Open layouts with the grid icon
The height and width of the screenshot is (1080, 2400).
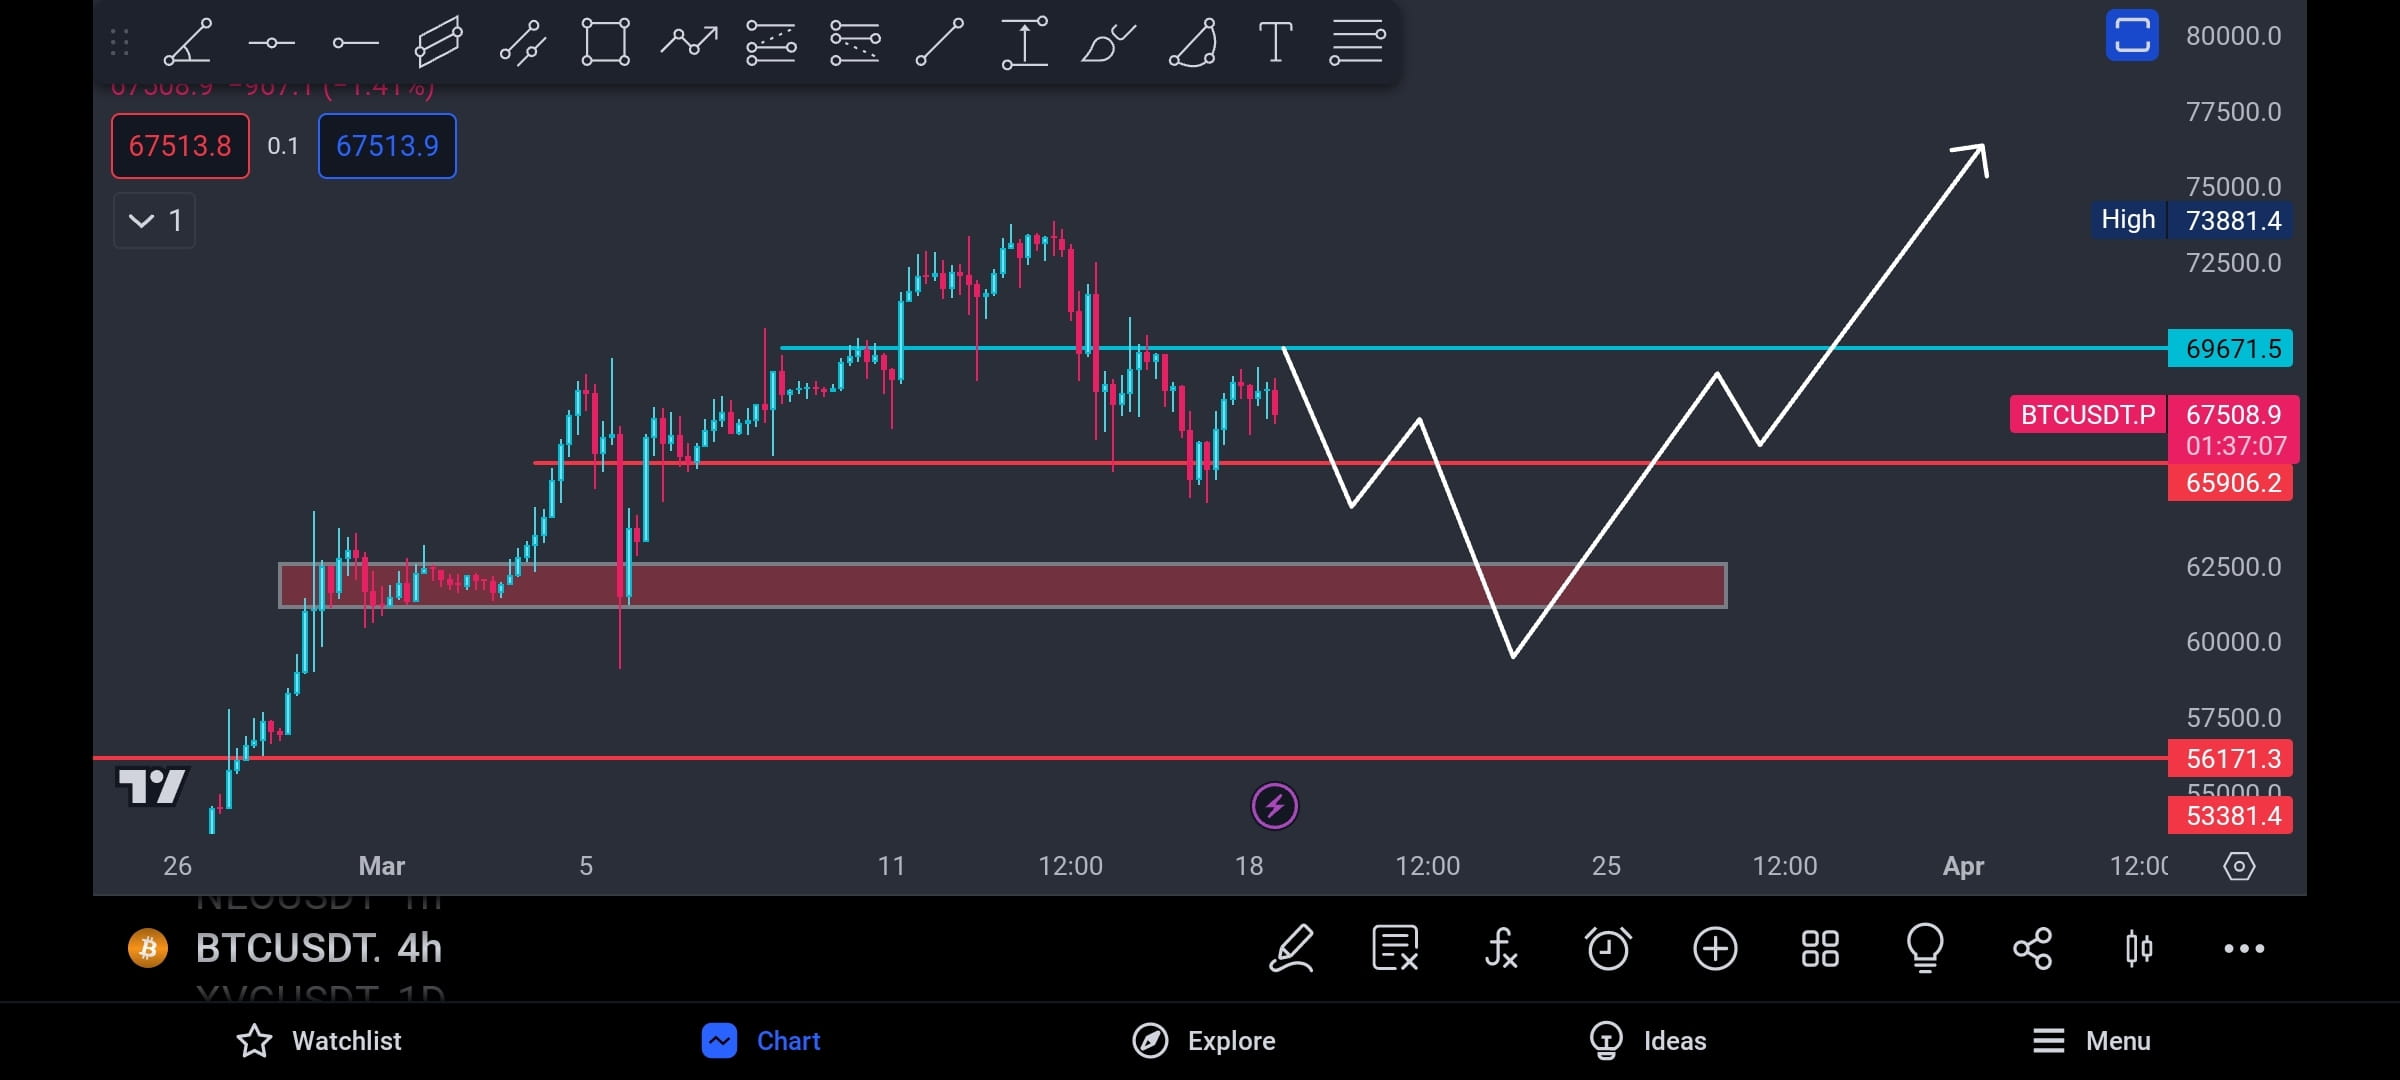click(1820, 948)
